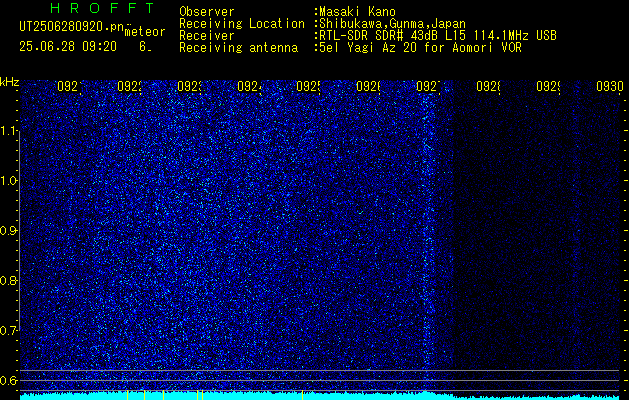
Task: Click the word 'meteor' label
Action: pyautogui.click(x=145, y=32)
